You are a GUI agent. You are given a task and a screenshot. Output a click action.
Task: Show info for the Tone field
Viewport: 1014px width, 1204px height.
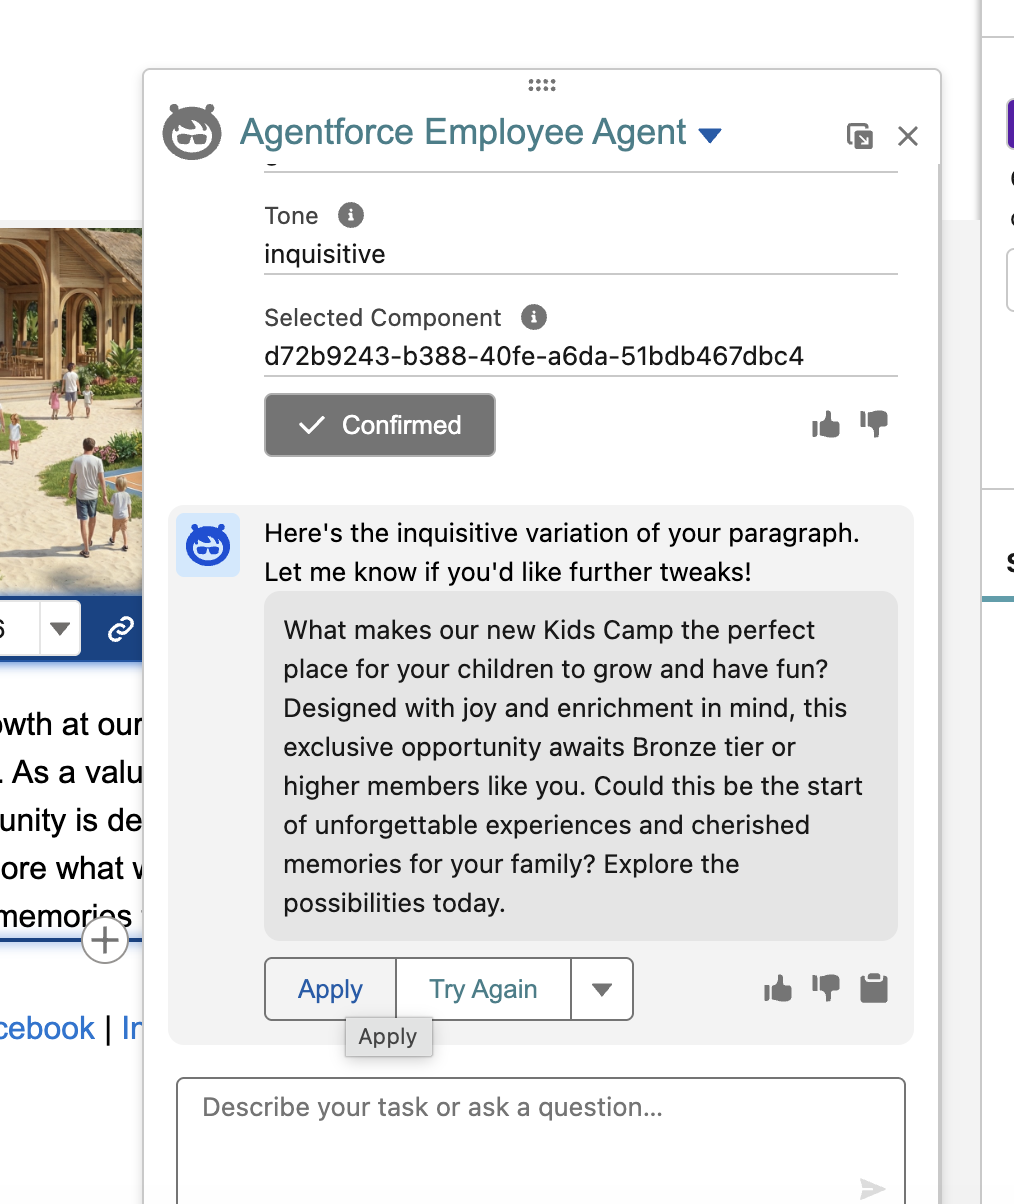pos(351,215)
